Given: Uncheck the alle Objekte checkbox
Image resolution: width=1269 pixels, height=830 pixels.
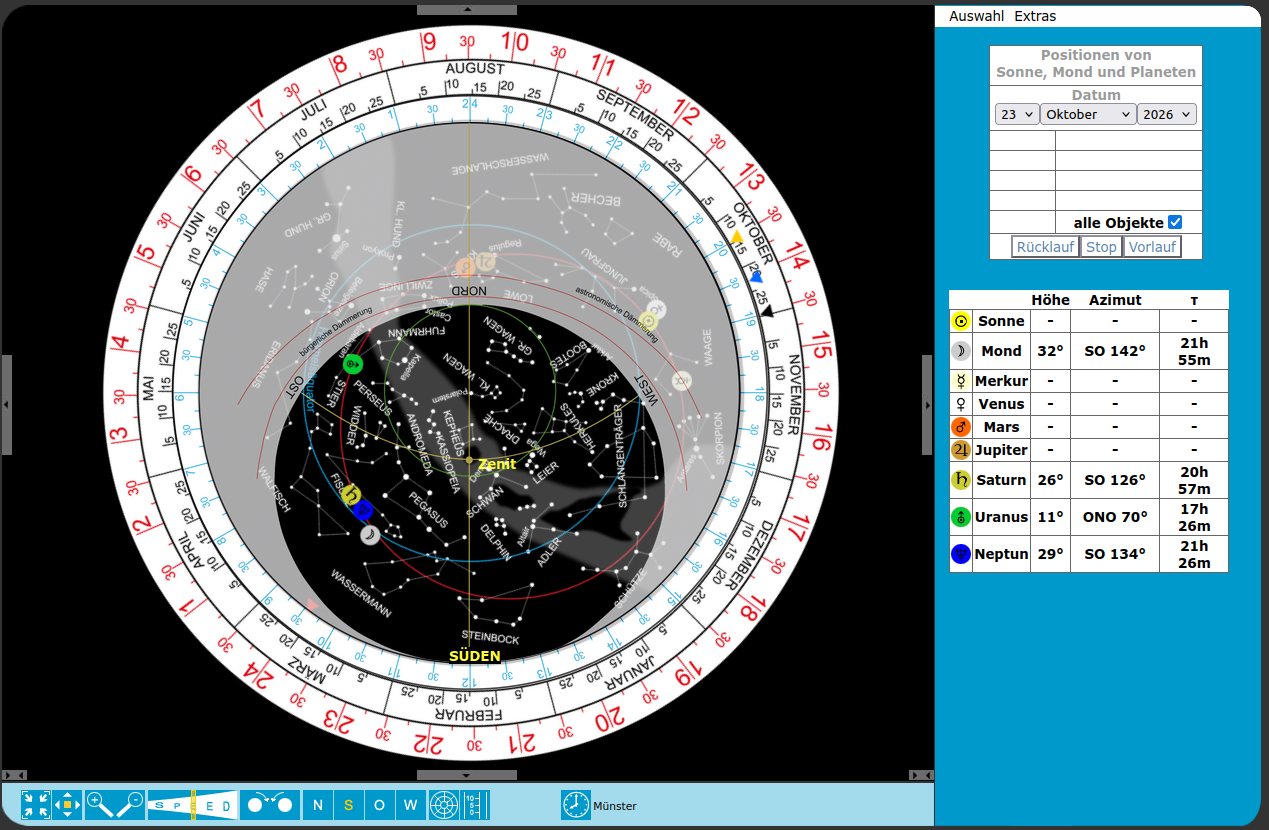Looking at the screenshot, I should (1175, 222).
